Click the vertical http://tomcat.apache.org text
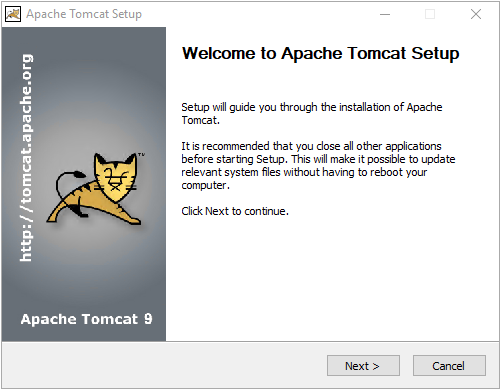This screenshot has height=389, width=500. 26,158
